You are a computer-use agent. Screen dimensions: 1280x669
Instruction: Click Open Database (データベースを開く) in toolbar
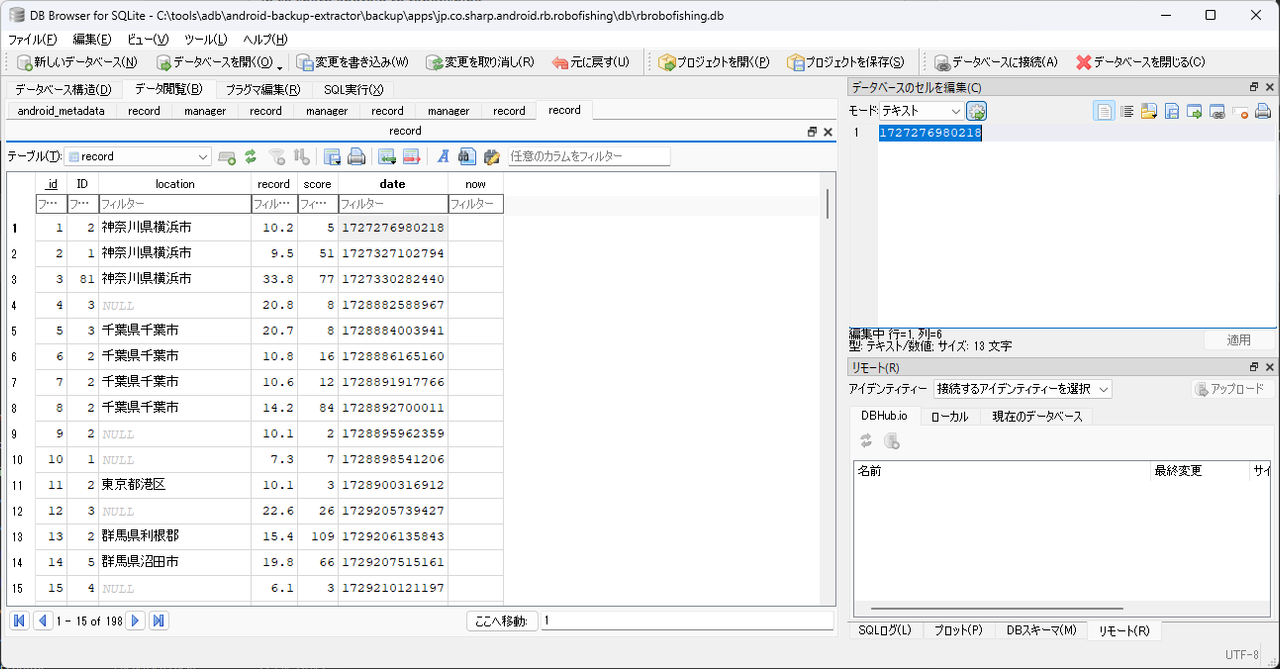pyautogui.click(x=214, y=62)
